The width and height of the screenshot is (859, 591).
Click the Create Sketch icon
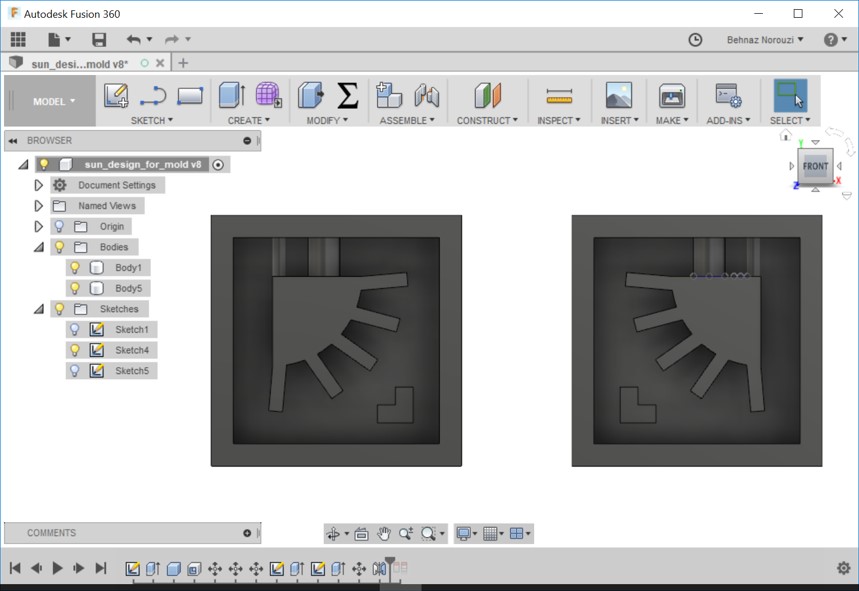[x=116, y=95]
